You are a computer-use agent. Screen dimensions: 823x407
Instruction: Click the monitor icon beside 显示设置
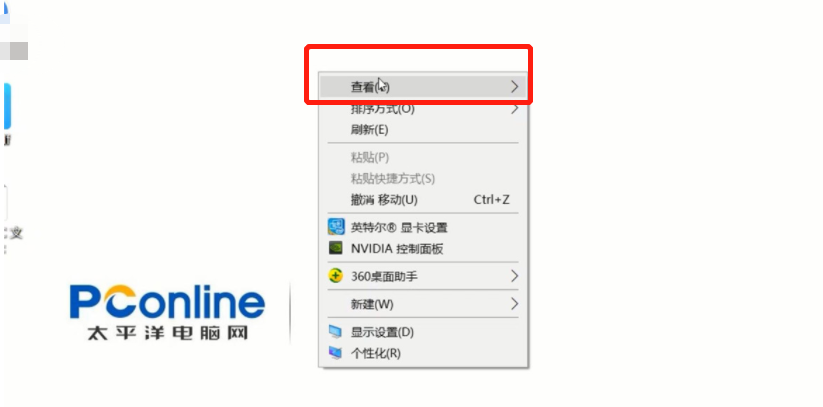tap(335, 332)
